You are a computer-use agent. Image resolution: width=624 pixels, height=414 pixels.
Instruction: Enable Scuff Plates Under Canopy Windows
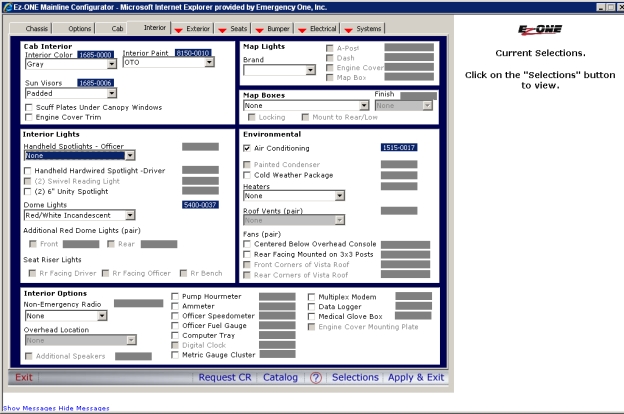click(x=29, y=107)
